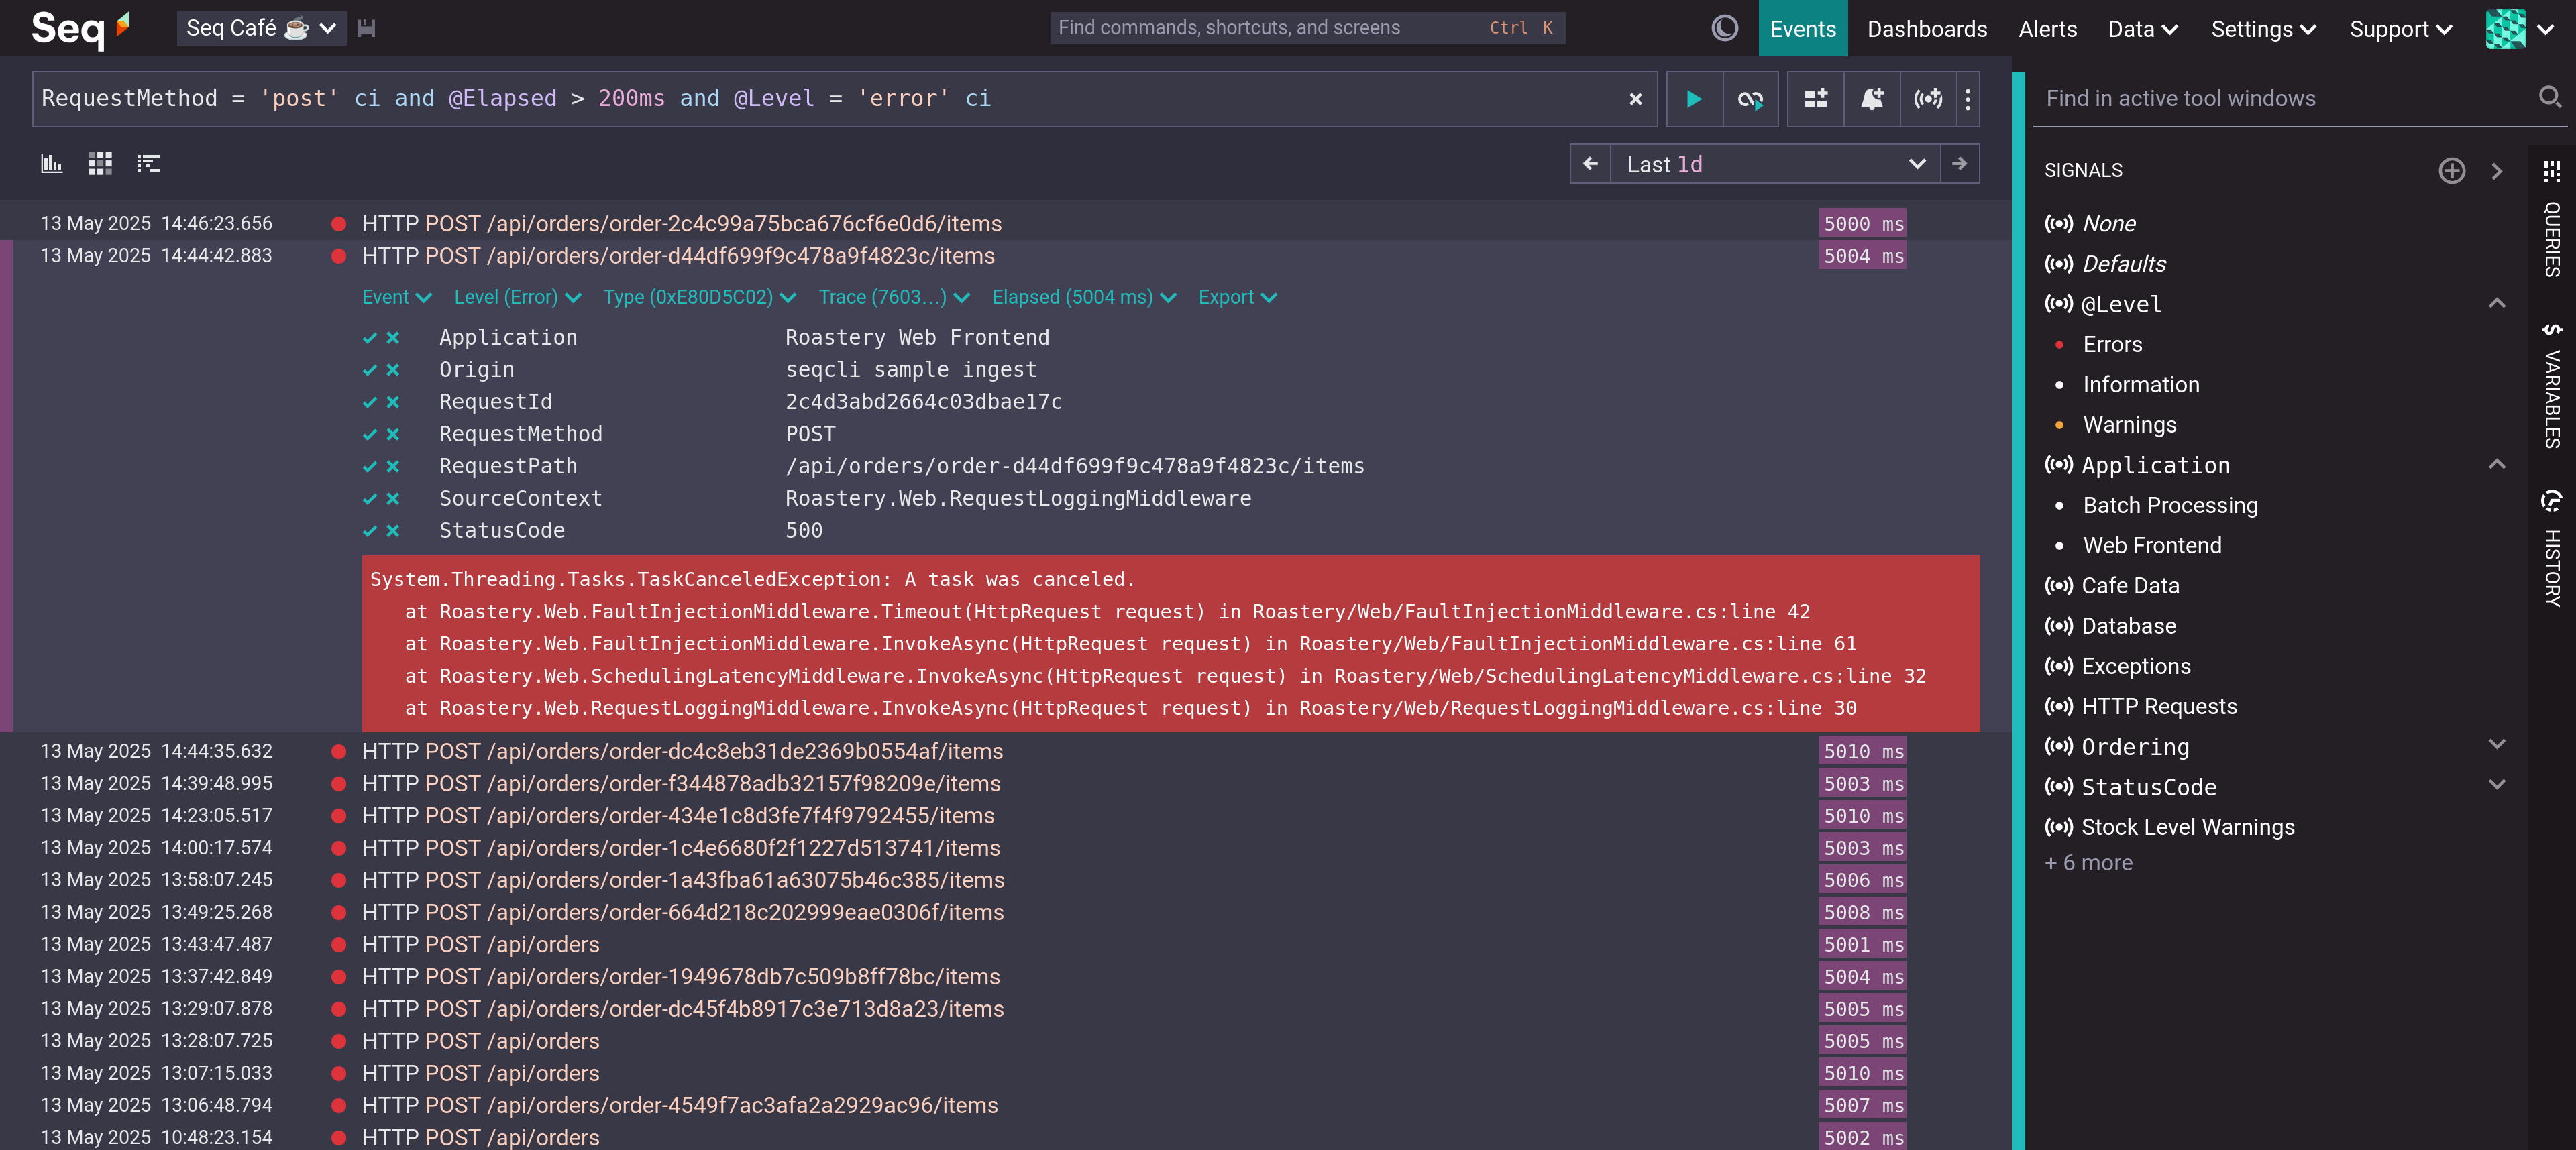
Task: Click the save workspace floppy icon
Action: click(x=366, y=28)
